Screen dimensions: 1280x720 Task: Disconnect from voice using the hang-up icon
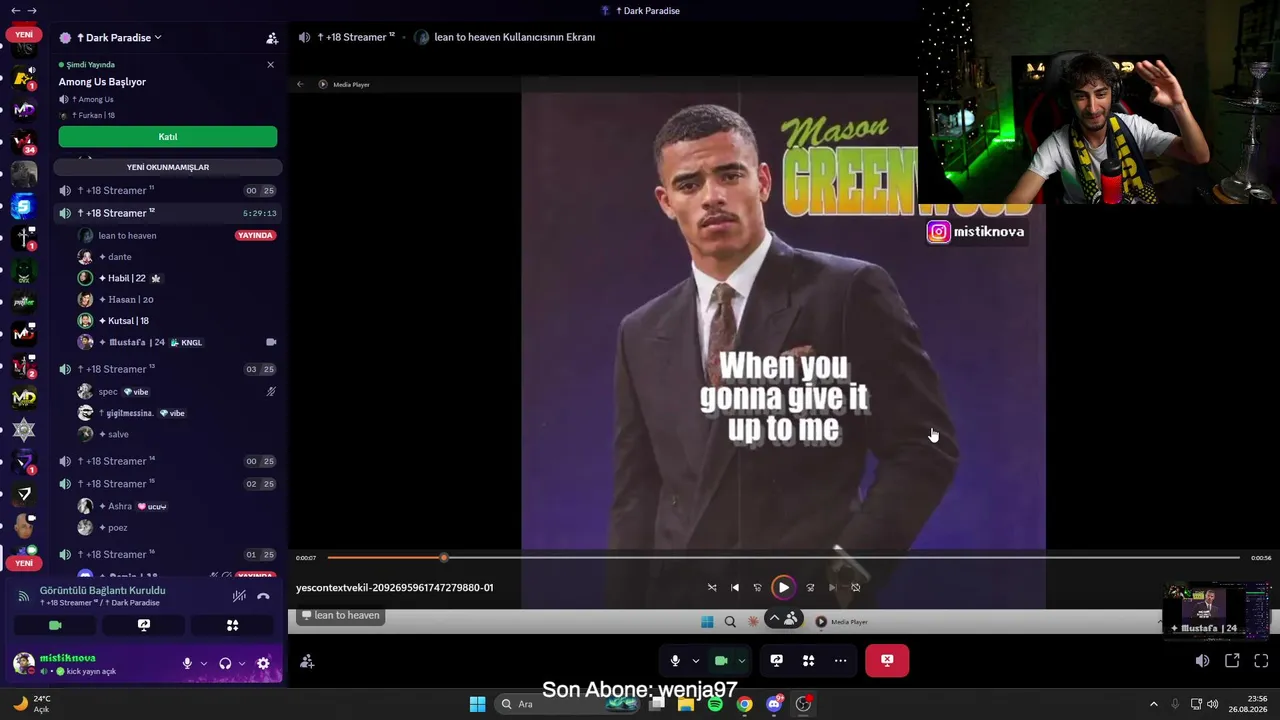pyautogui.click(x=263, y=596)
